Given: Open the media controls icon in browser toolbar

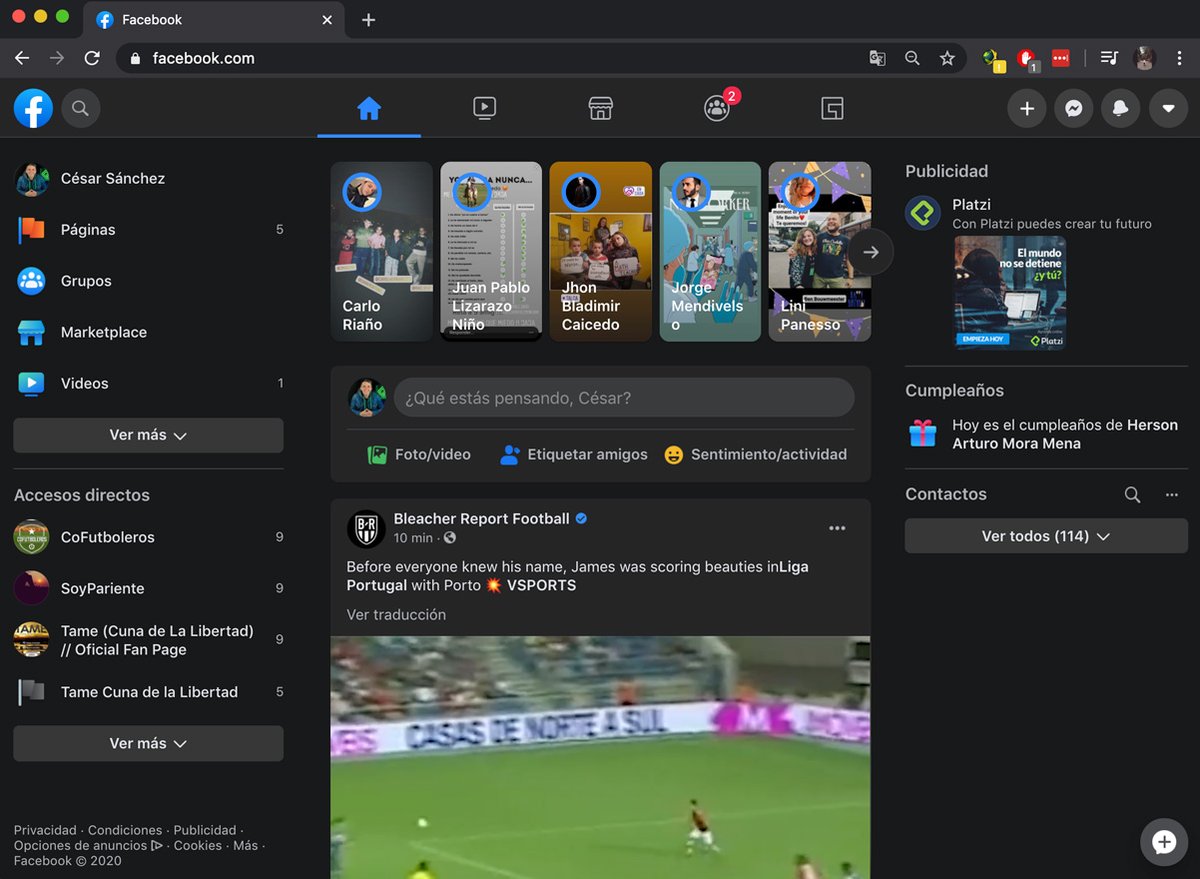Looking at the screenshot, I should pos(1108,58).
